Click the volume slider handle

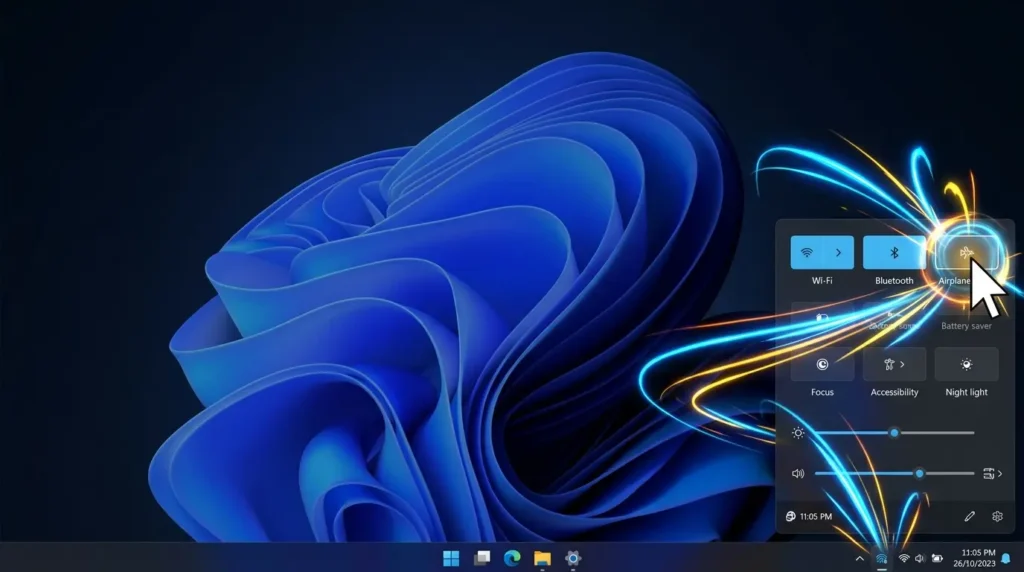920,473
